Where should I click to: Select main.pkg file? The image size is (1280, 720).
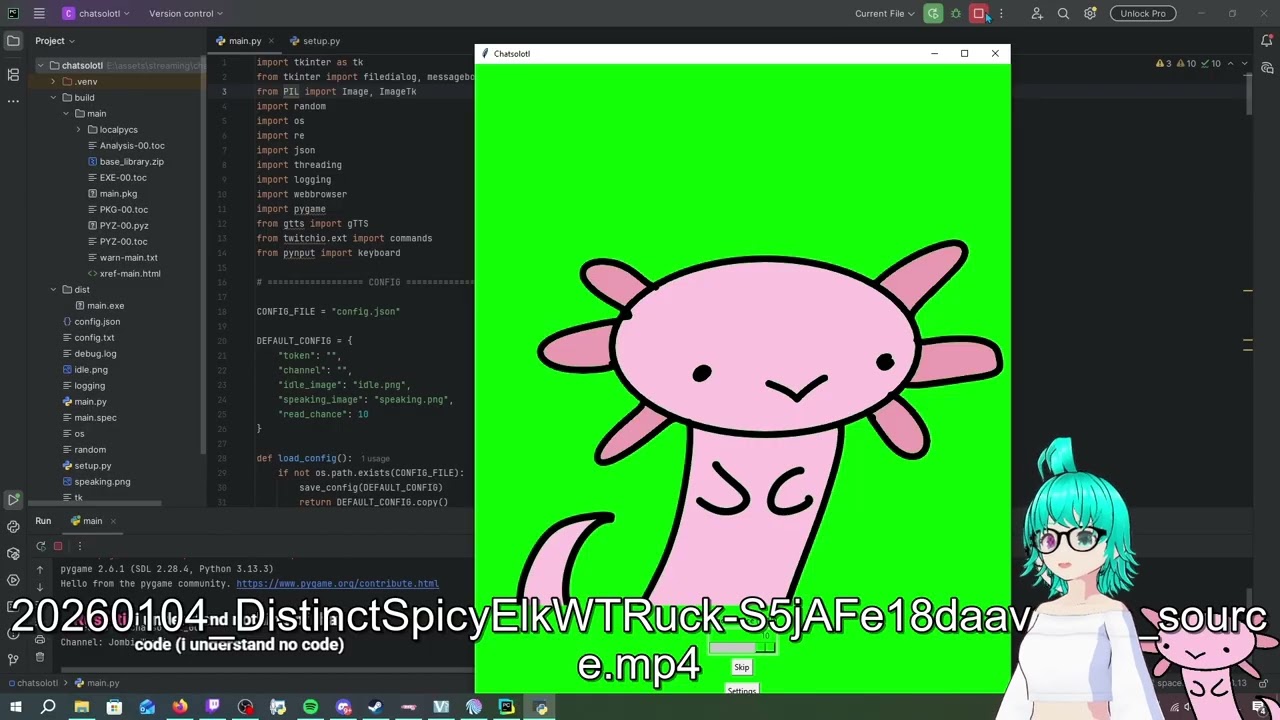tap(112, 194)
